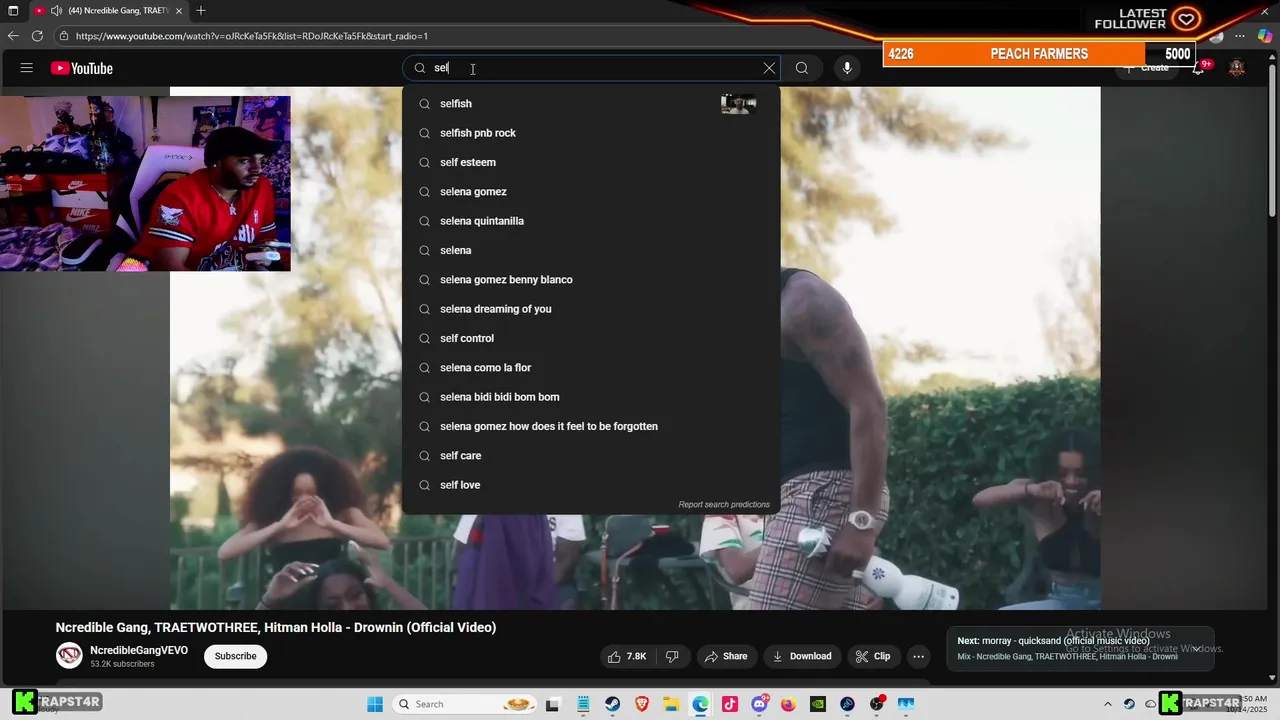
Task: Create a clip with the Clip button
Action: click(873, 656)
